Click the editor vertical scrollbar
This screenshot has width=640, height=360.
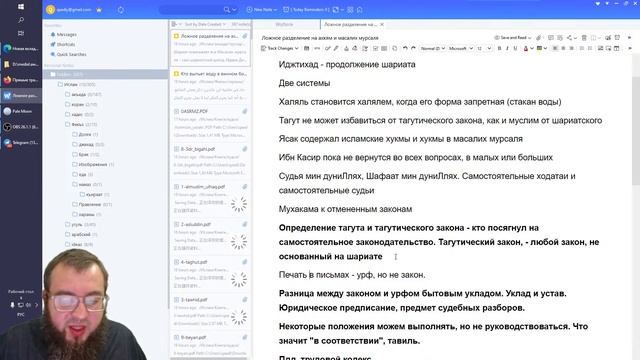click(x=636, y=131)
